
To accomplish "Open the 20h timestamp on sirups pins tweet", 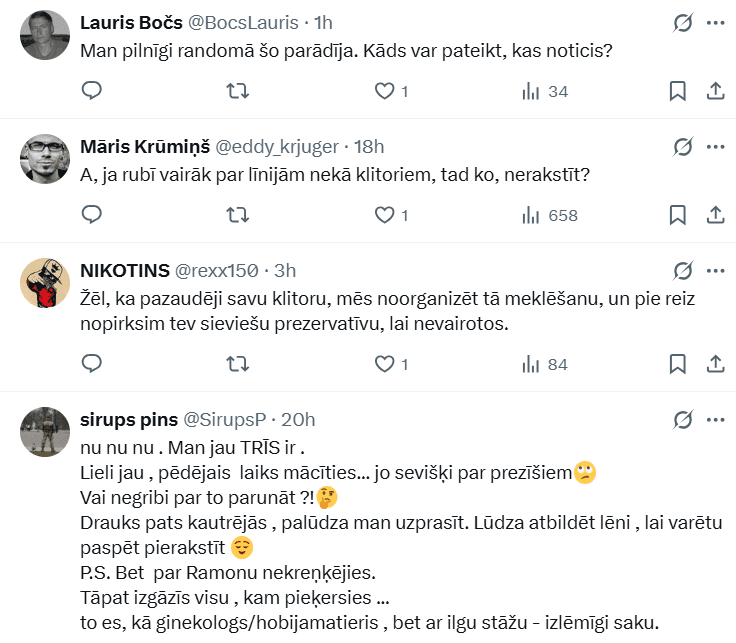I will (300, 419).
